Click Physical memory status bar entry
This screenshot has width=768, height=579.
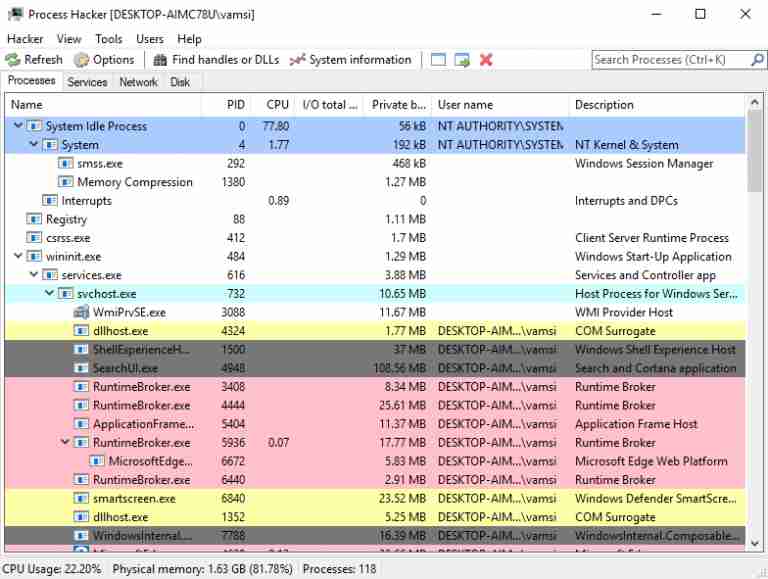pos(202,569)
